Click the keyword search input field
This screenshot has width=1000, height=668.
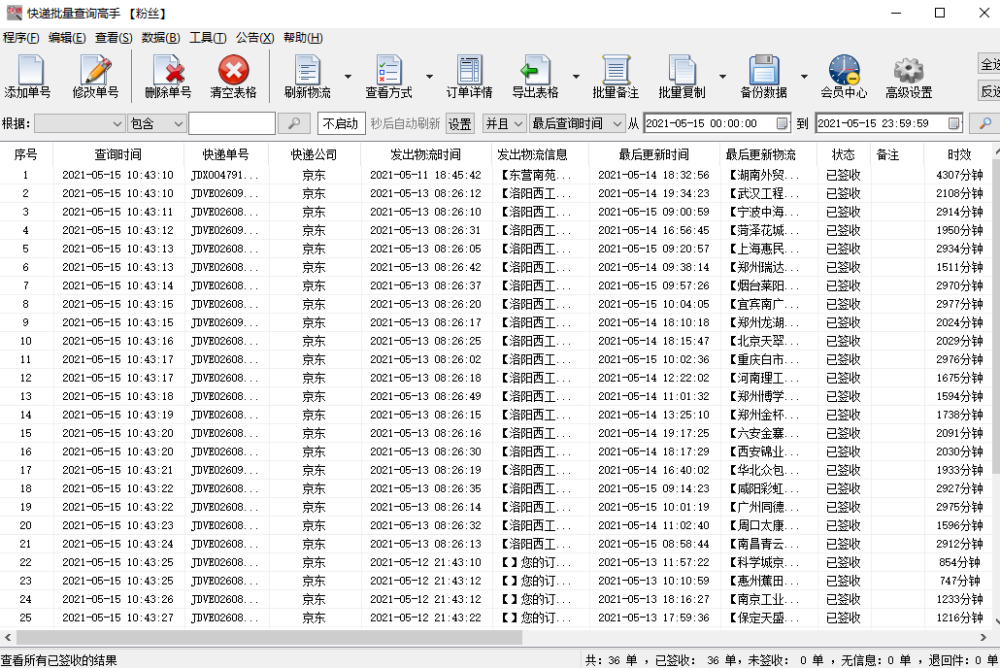point(232,123)
